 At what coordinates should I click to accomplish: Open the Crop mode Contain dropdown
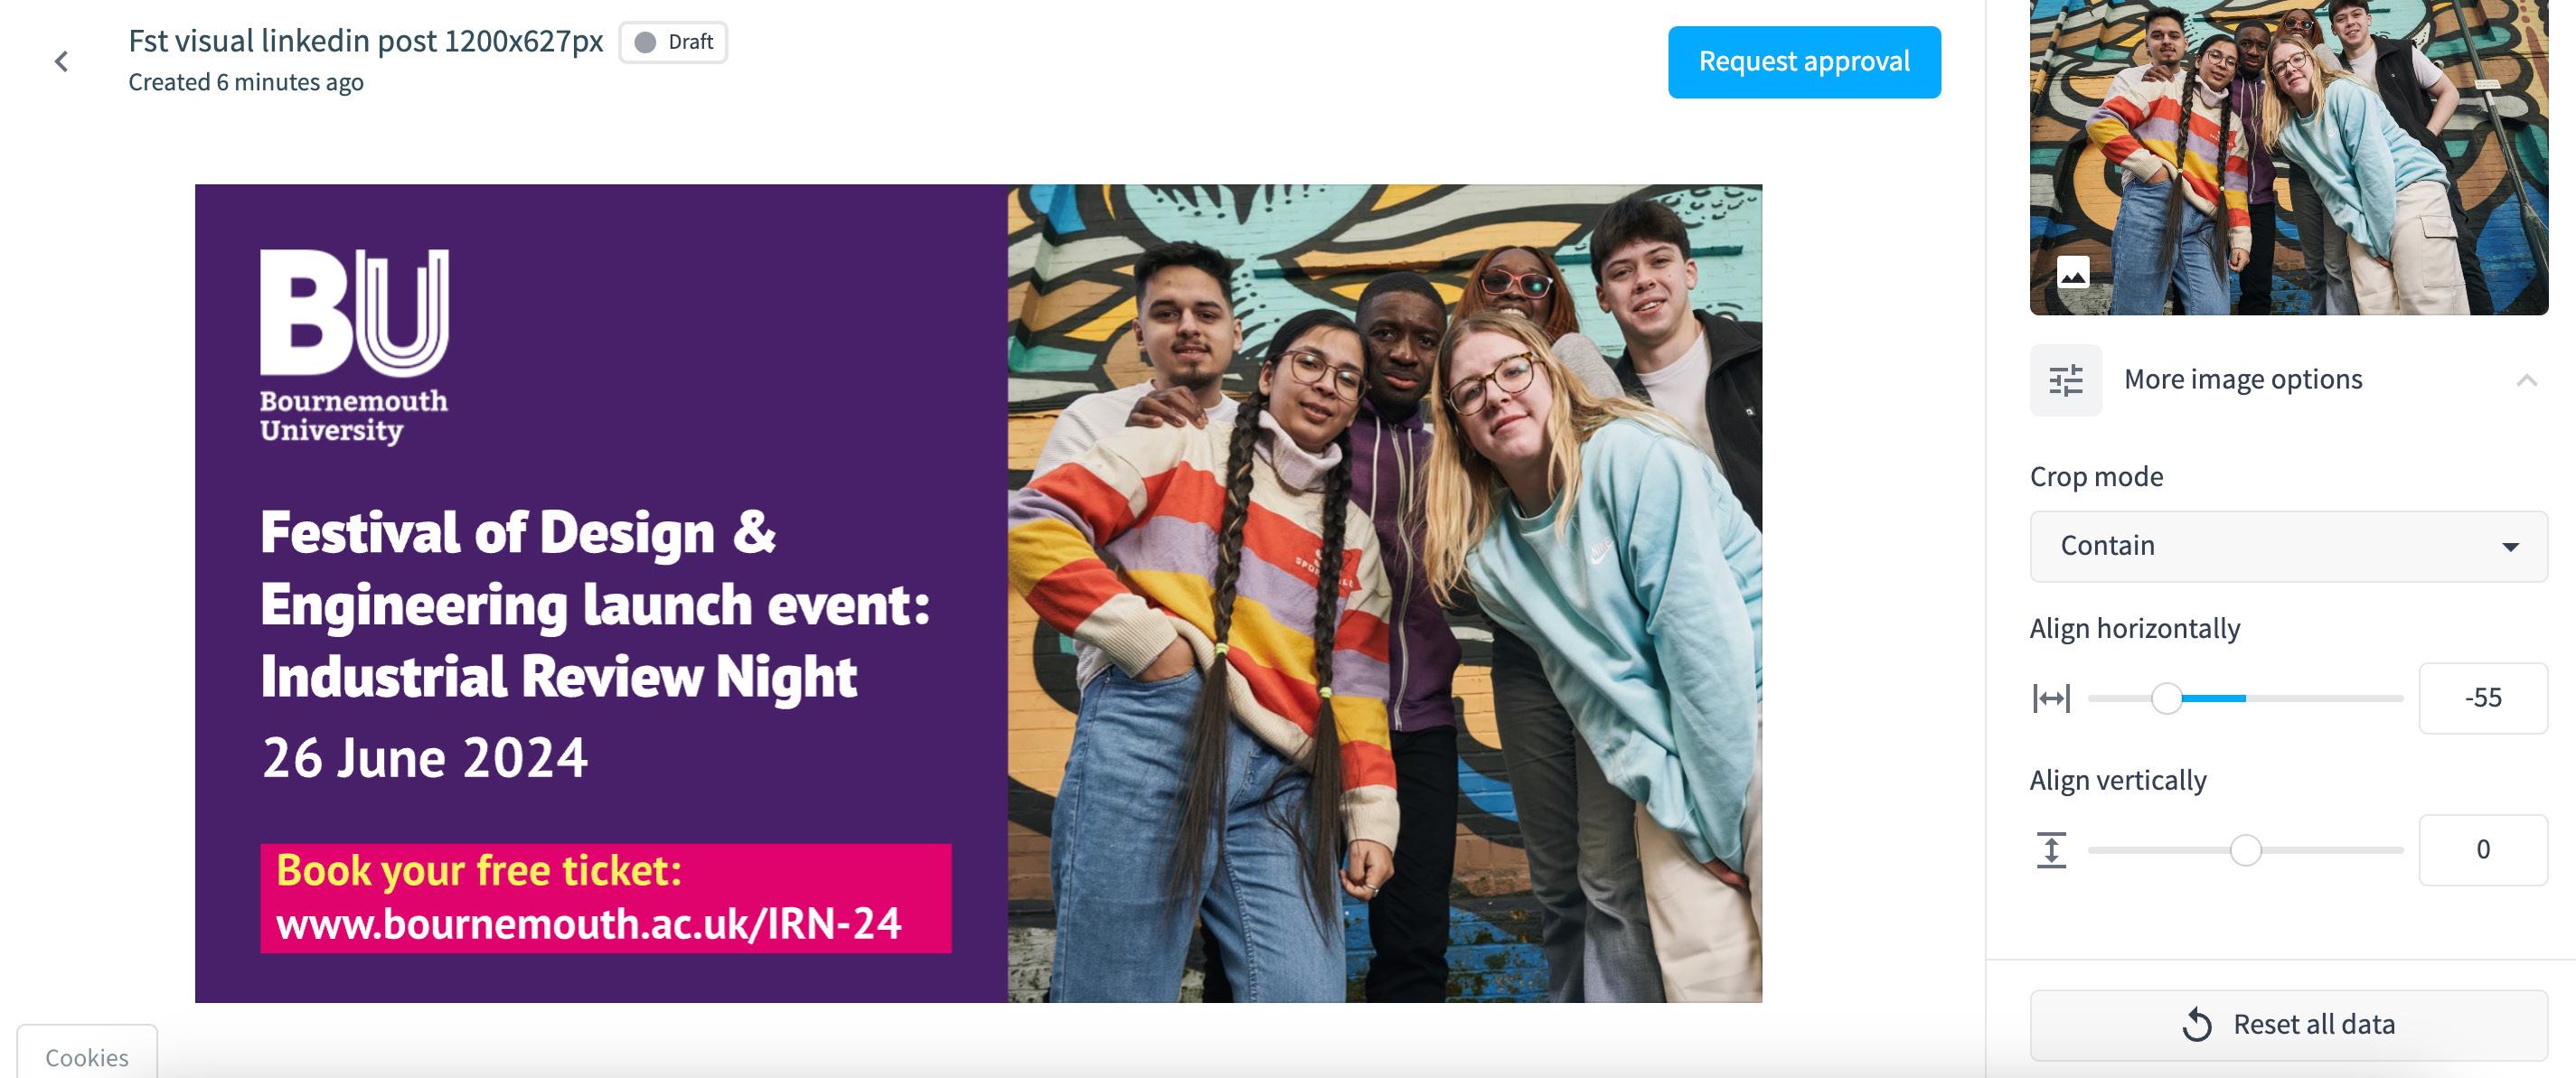(x=2288, y=546)
